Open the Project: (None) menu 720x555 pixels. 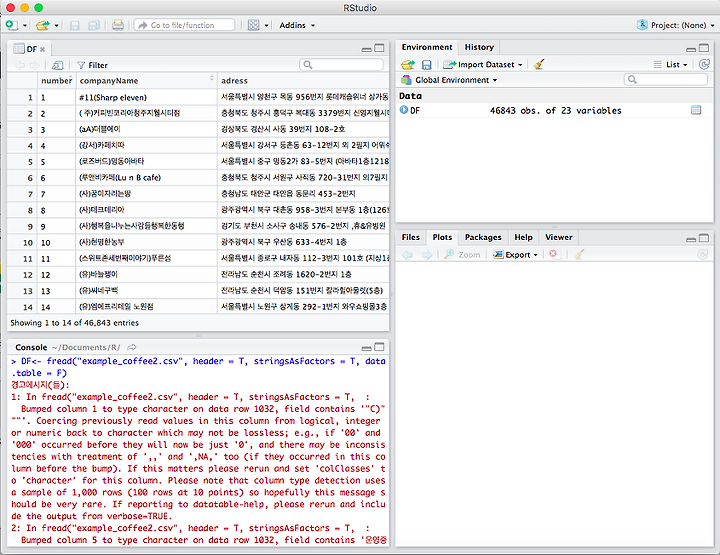point(676,25)
